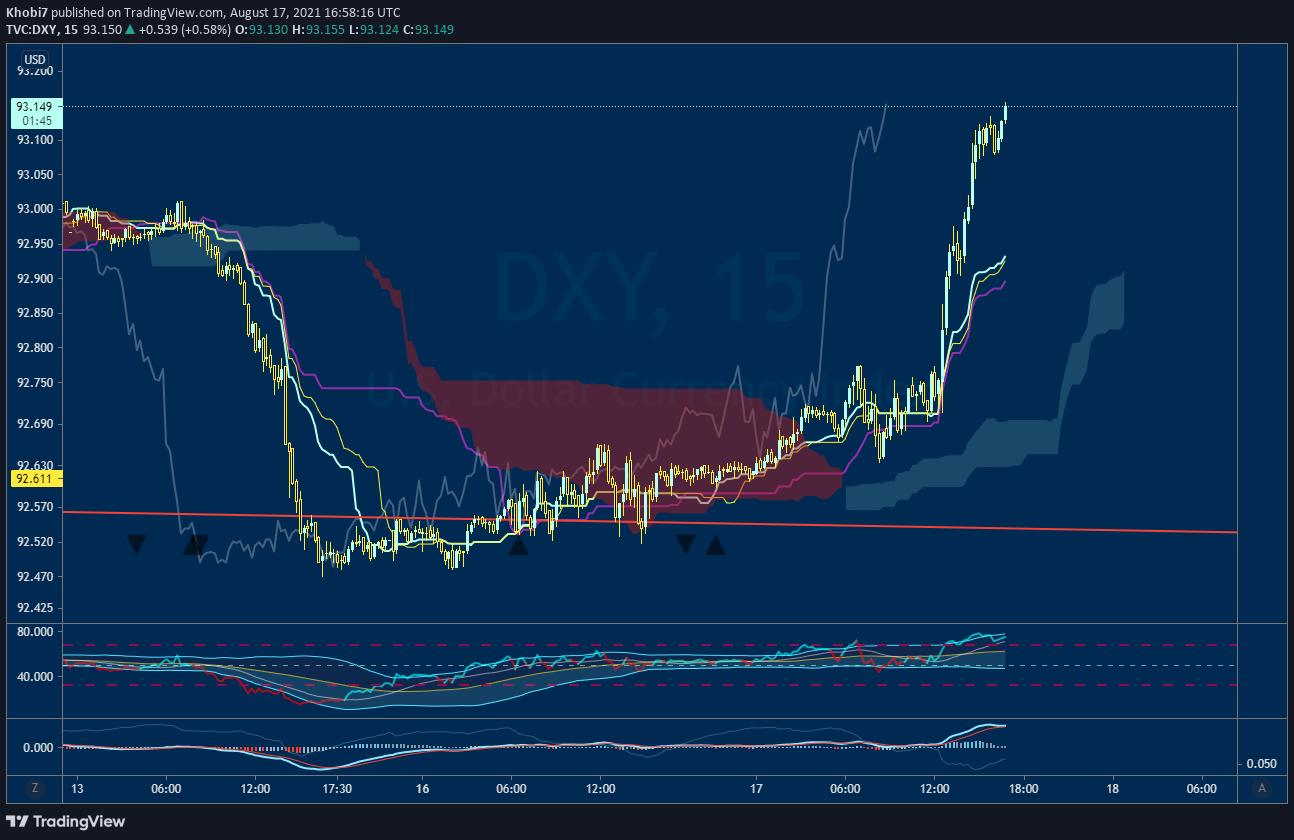This screenshot has width=1294, height=840.
Task: Click the Z timezone button at bottom left
Action: click(x=35, y=788)
